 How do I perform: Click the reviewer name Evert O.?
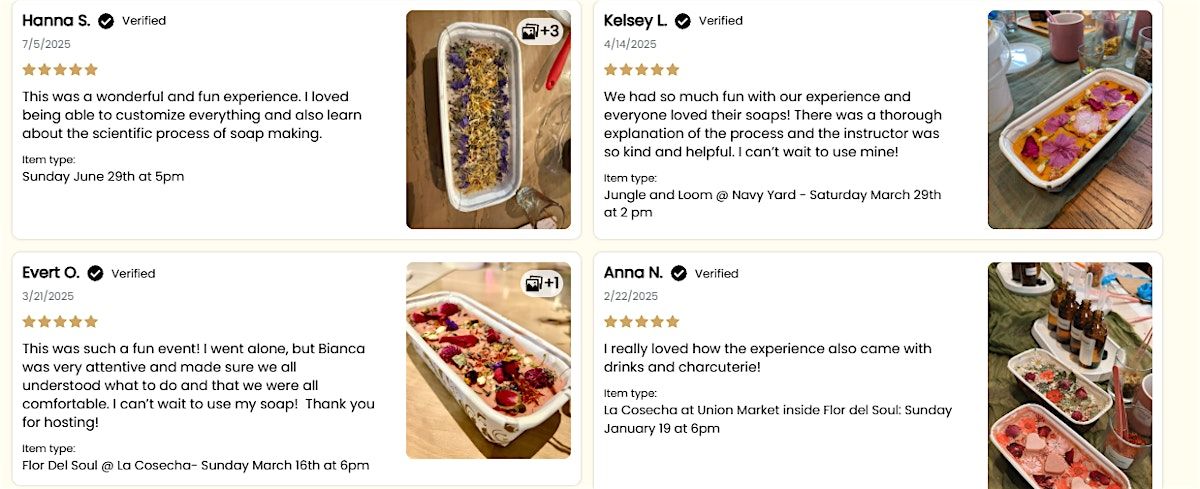50,273
